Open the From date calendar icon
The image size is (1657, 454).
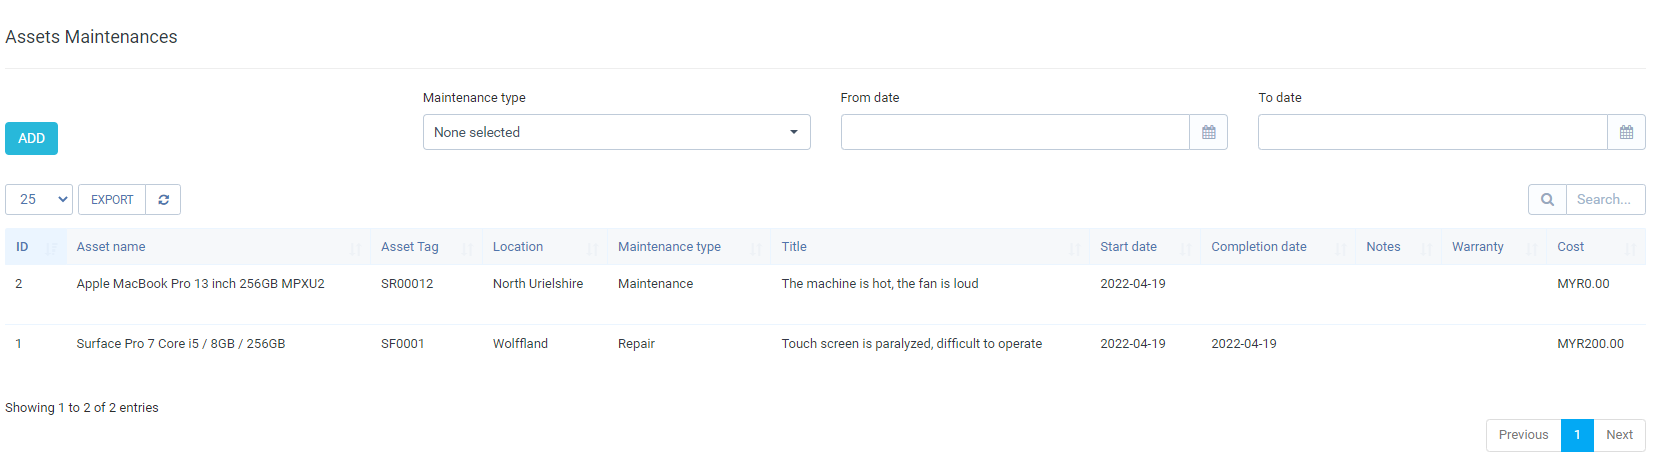[x=1208, y=132]
